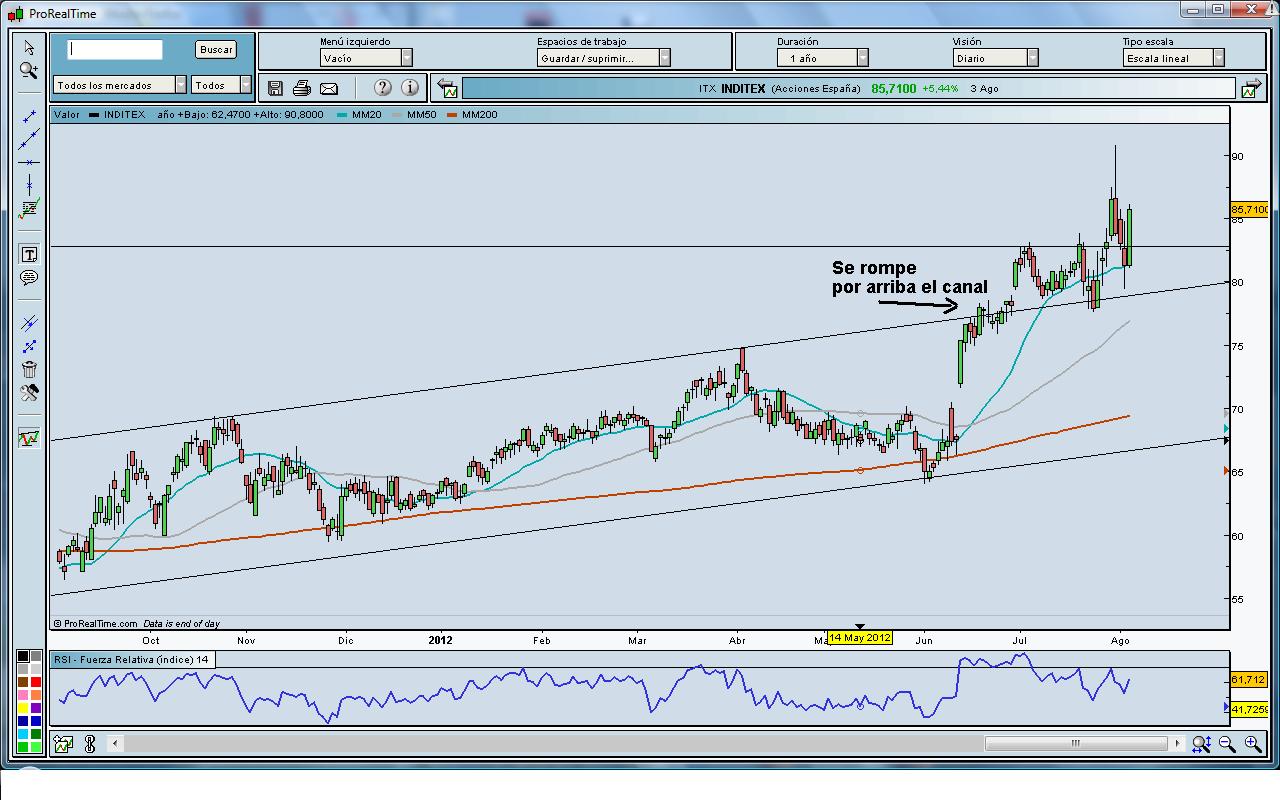Open the Tipo escala dropdown
The height and width of the screenshot is (800, 1280).
pos(1174,58)
